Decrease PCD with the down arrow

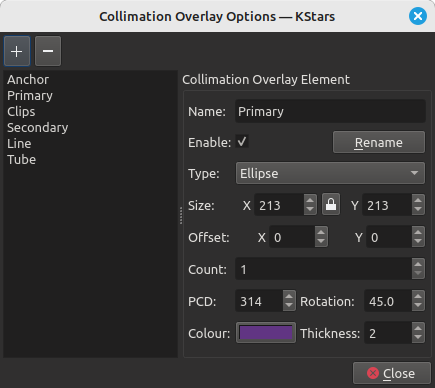click(x=289, y=306)
